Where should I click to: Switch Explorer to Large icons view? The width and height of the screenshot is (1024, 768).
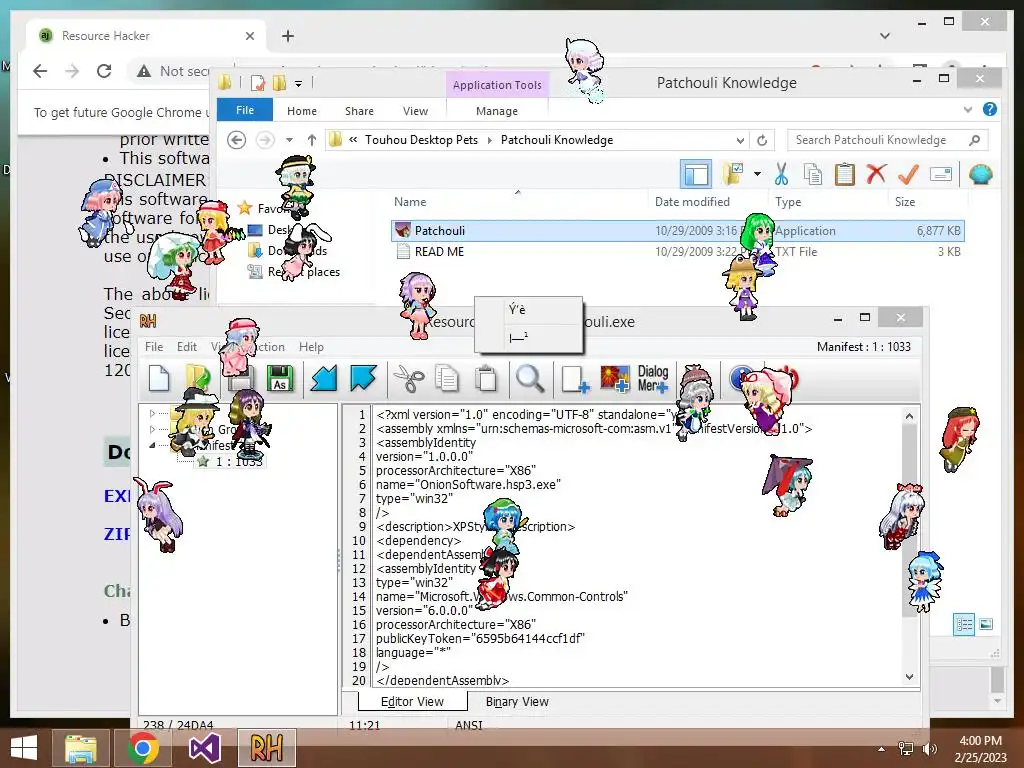pyautogui.click(x=986, y=624)
